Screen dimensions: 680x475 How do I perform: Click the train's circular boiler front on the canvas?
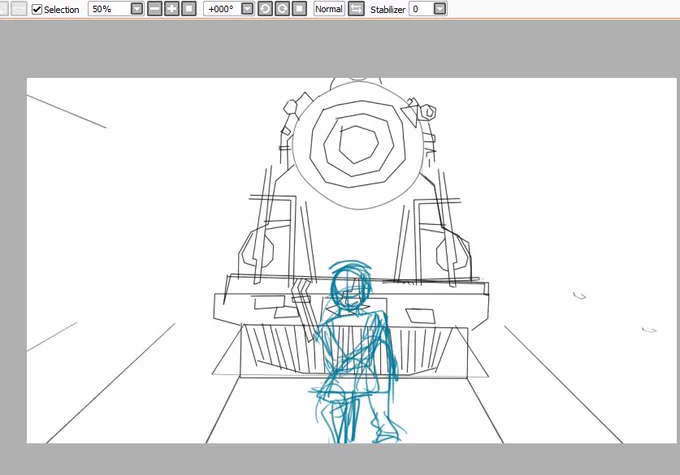tap(357, 144)
